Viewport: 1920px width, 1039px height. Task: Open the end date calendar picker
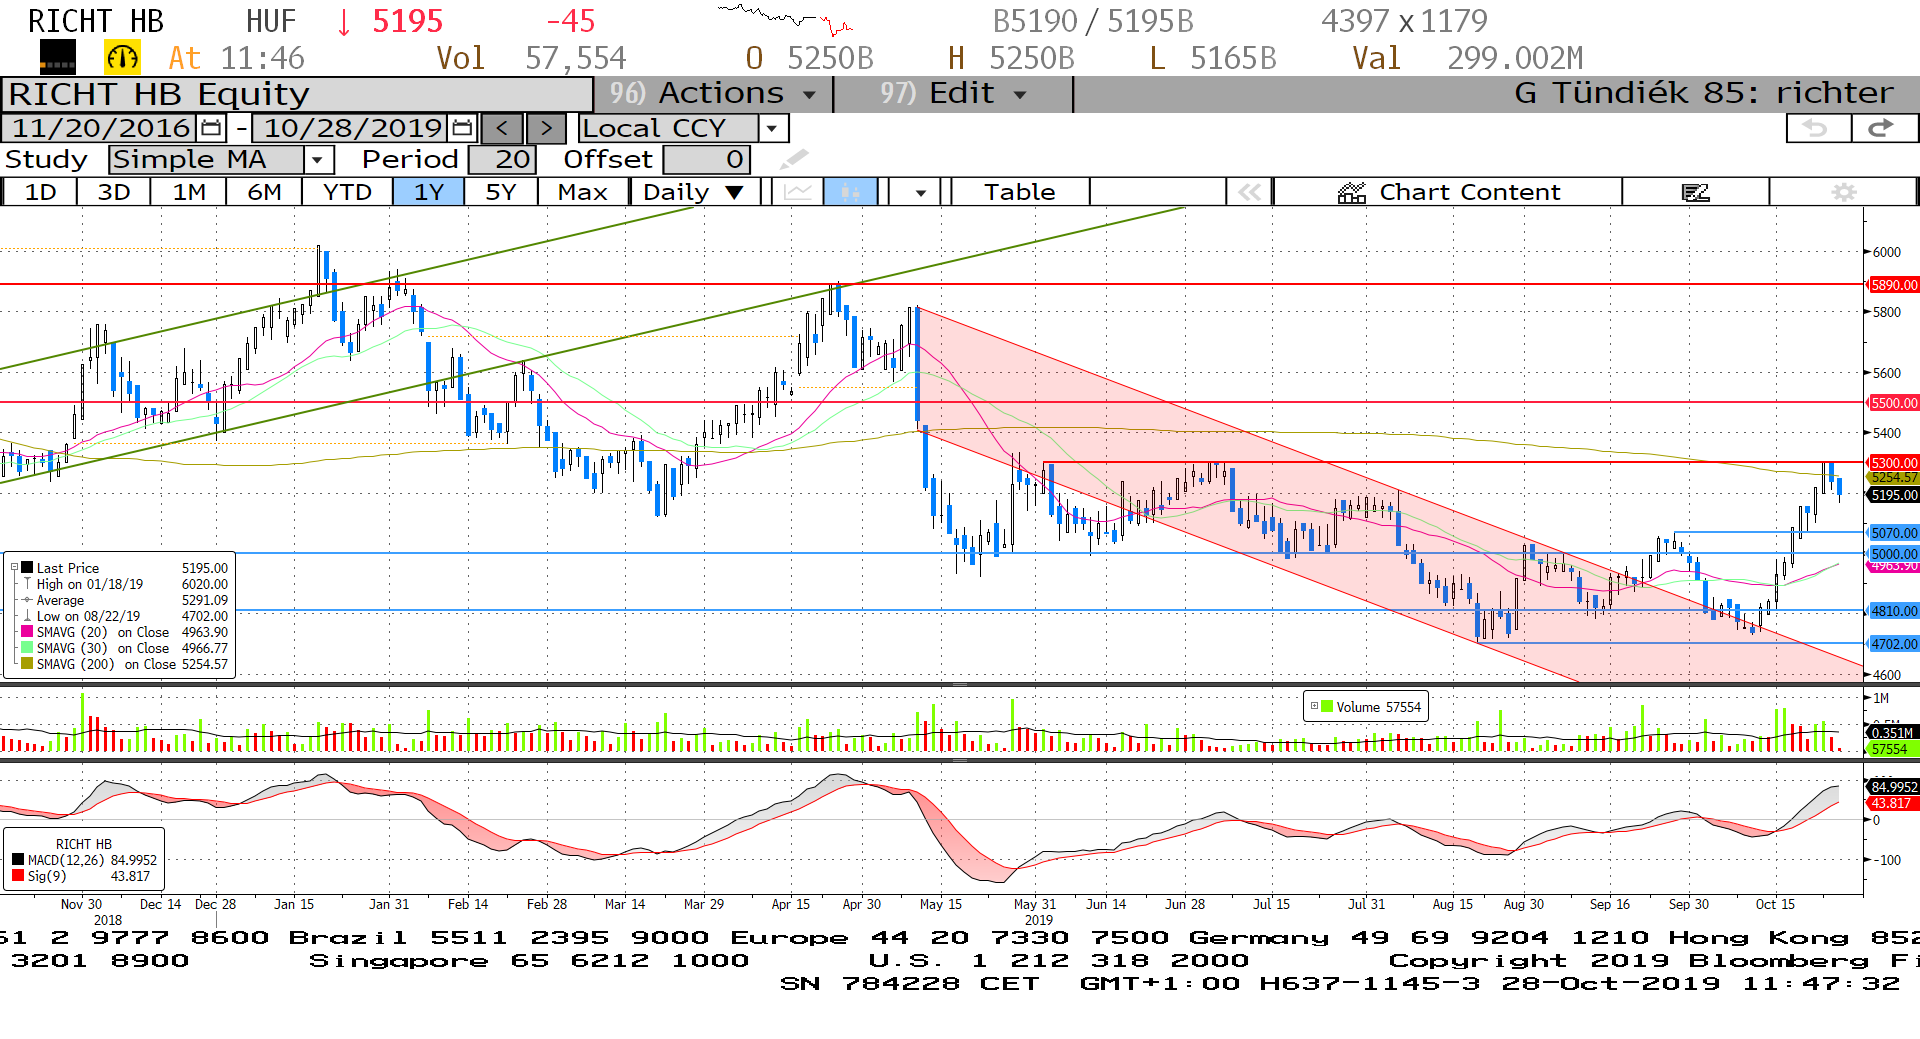coord(462,128)
